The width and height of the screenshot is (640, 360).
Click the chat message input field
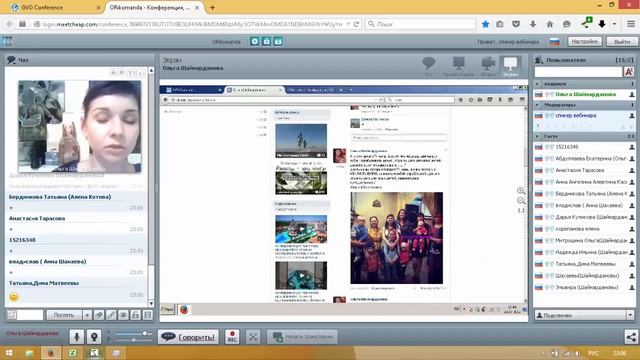(30, 315)
